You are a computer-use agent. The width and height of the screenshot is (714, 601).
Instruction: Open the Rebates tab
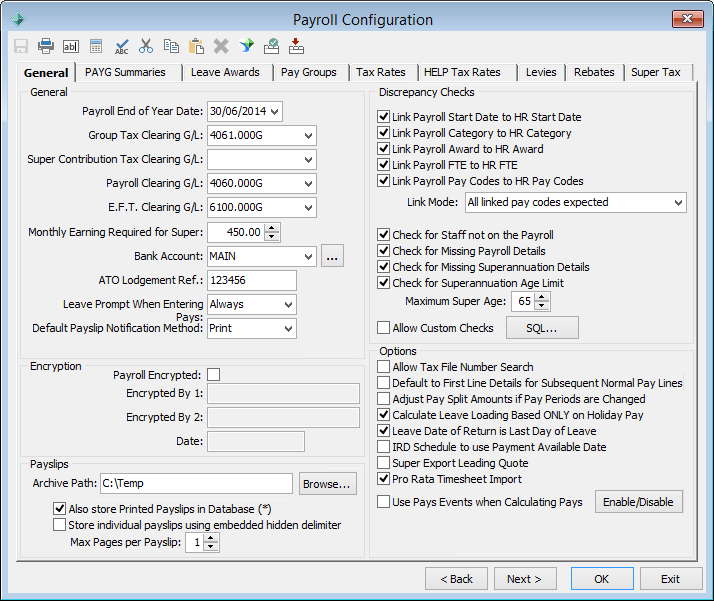[594, 72]
